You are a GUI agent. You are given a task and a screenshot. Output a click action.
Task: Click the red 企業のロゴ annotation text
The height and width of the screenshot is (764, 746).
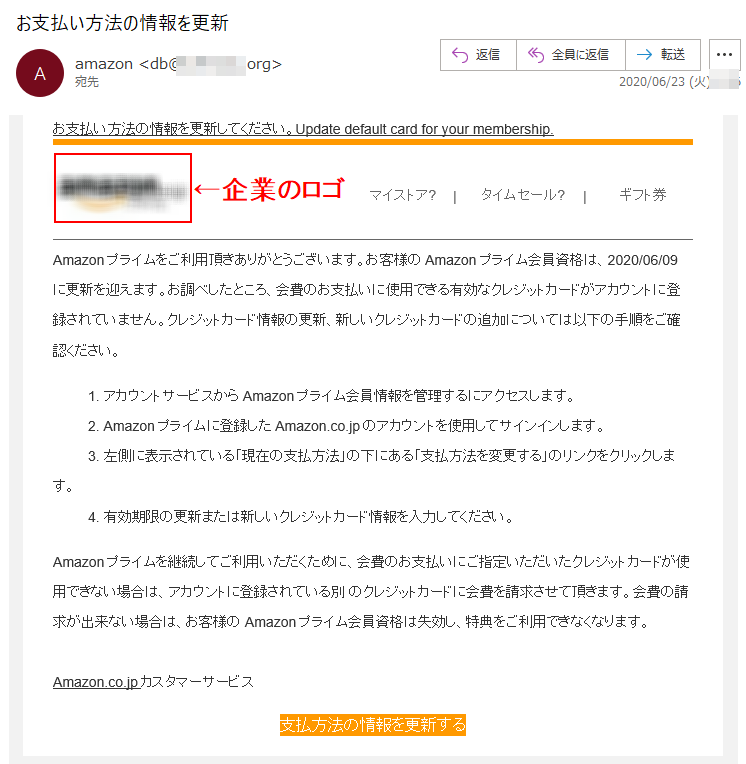(283, 189)
